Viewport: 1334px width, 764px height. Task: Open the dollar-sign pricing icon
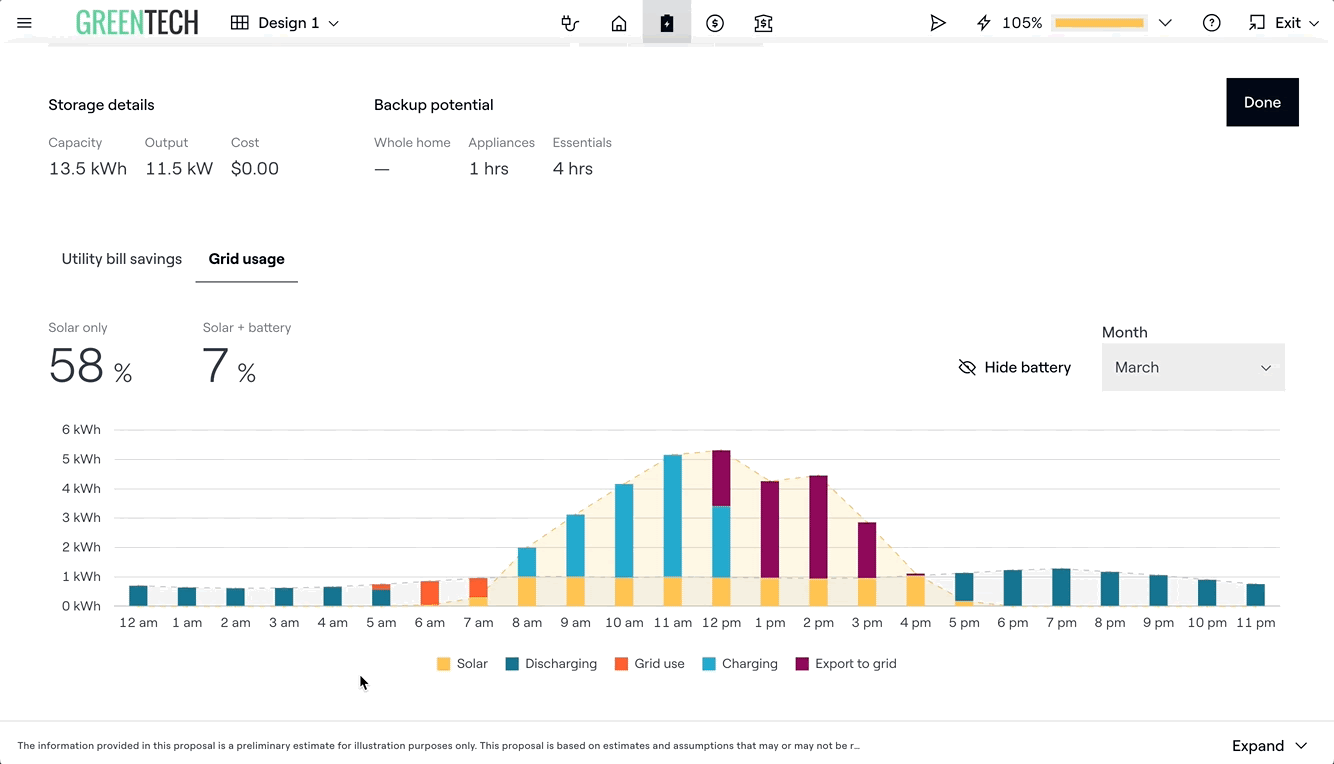pyautogui.click(x=715, y=23)
